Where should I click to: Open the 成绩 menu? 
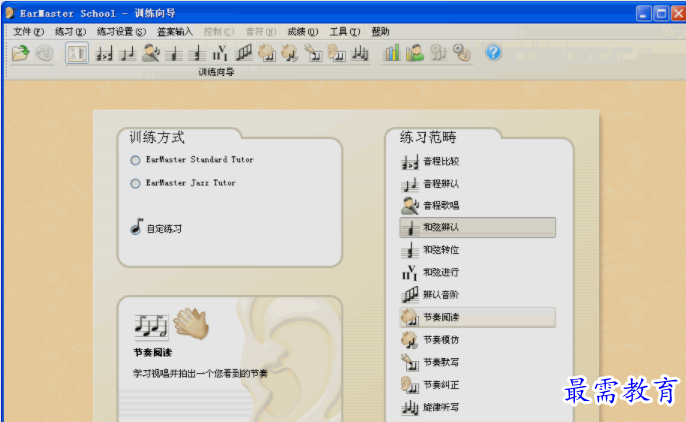(303, 32)
